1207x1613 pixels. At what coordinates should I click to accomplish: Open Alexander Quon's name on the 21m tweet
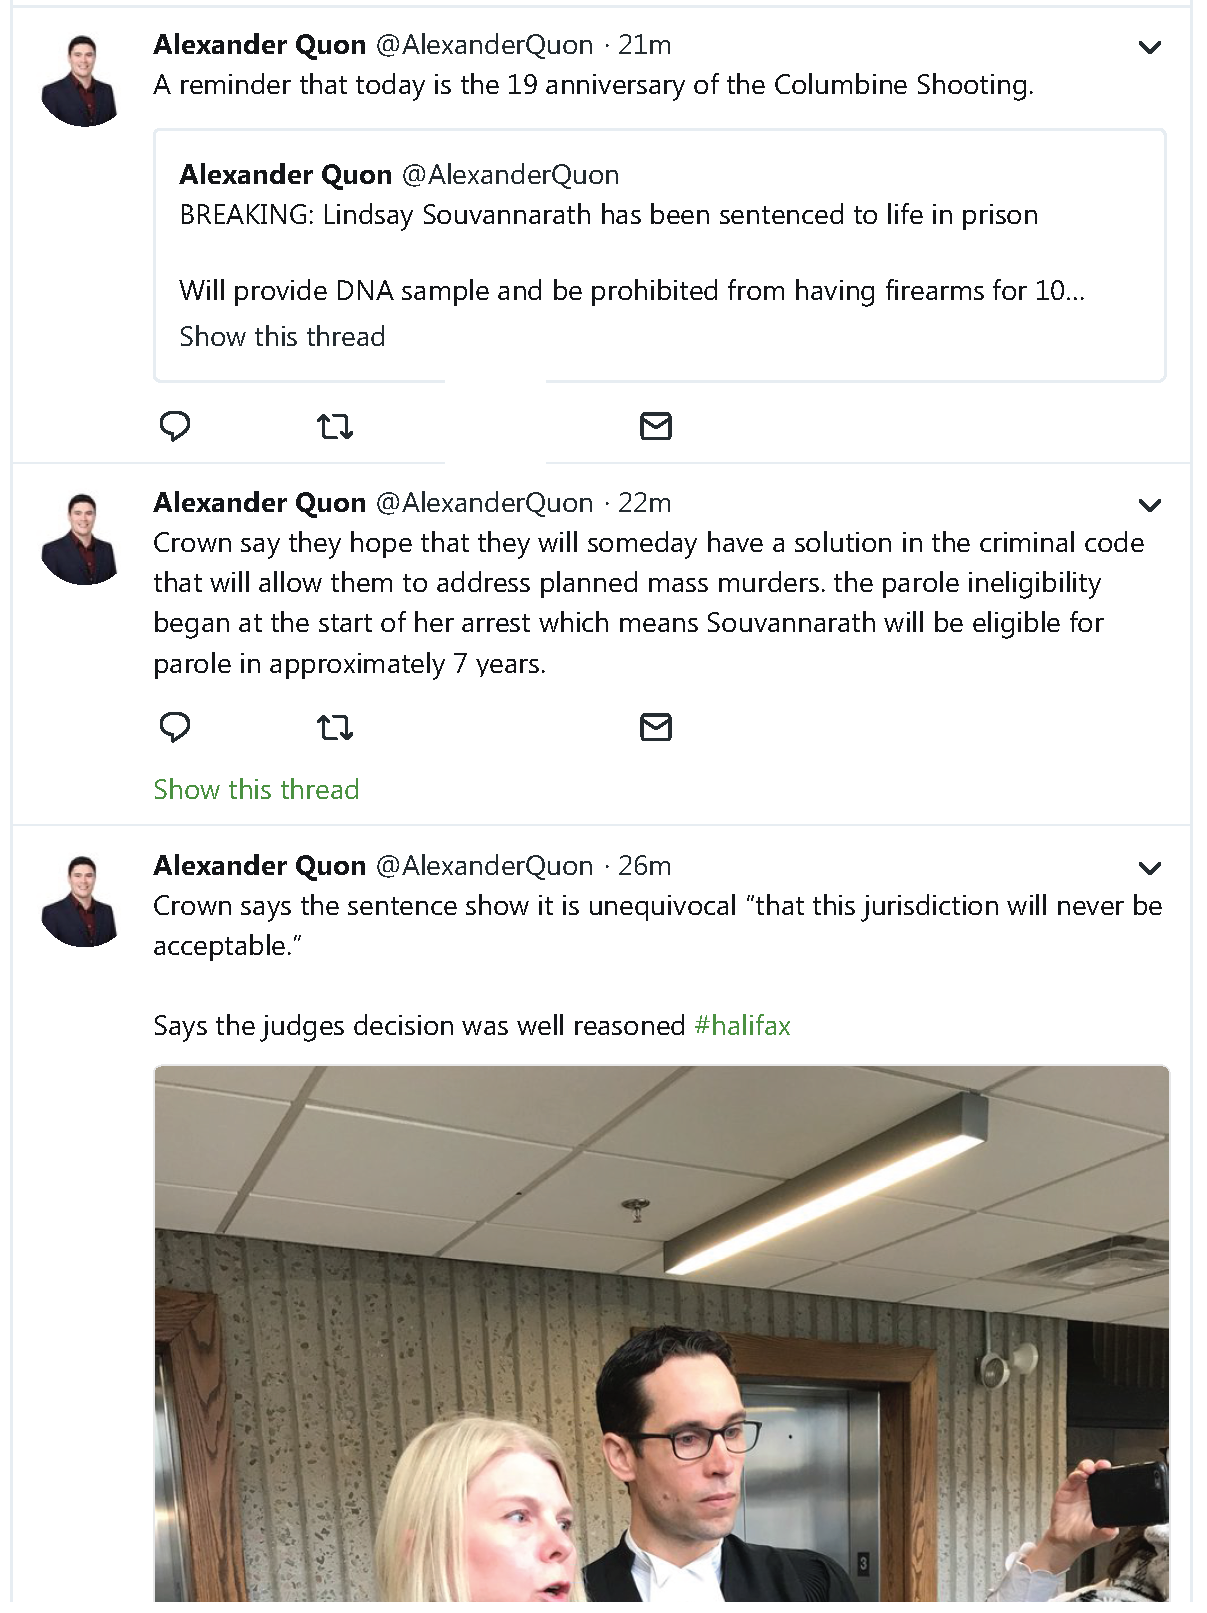260,45
